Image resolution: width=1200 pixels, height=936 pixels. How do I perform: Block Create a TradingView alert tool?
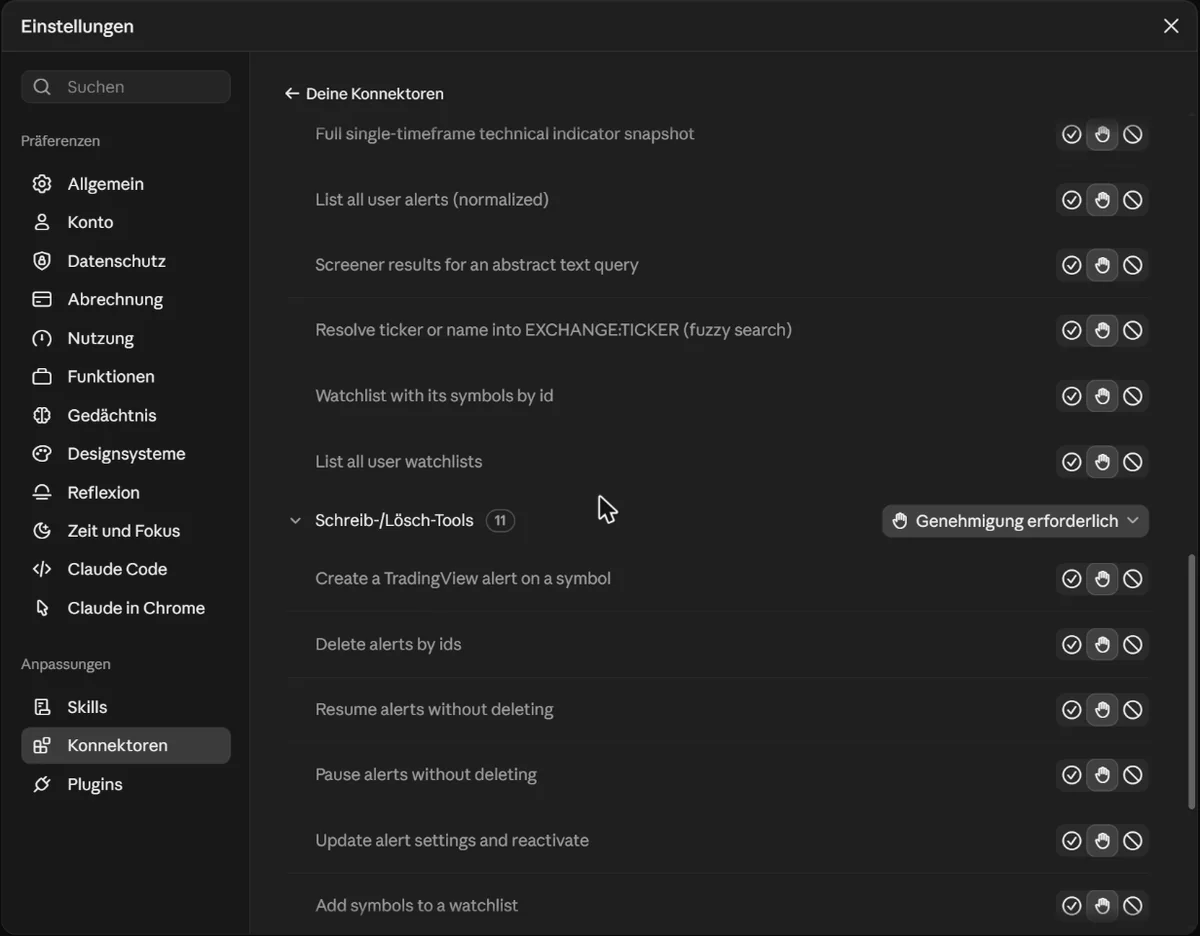tap(1133, 579)
